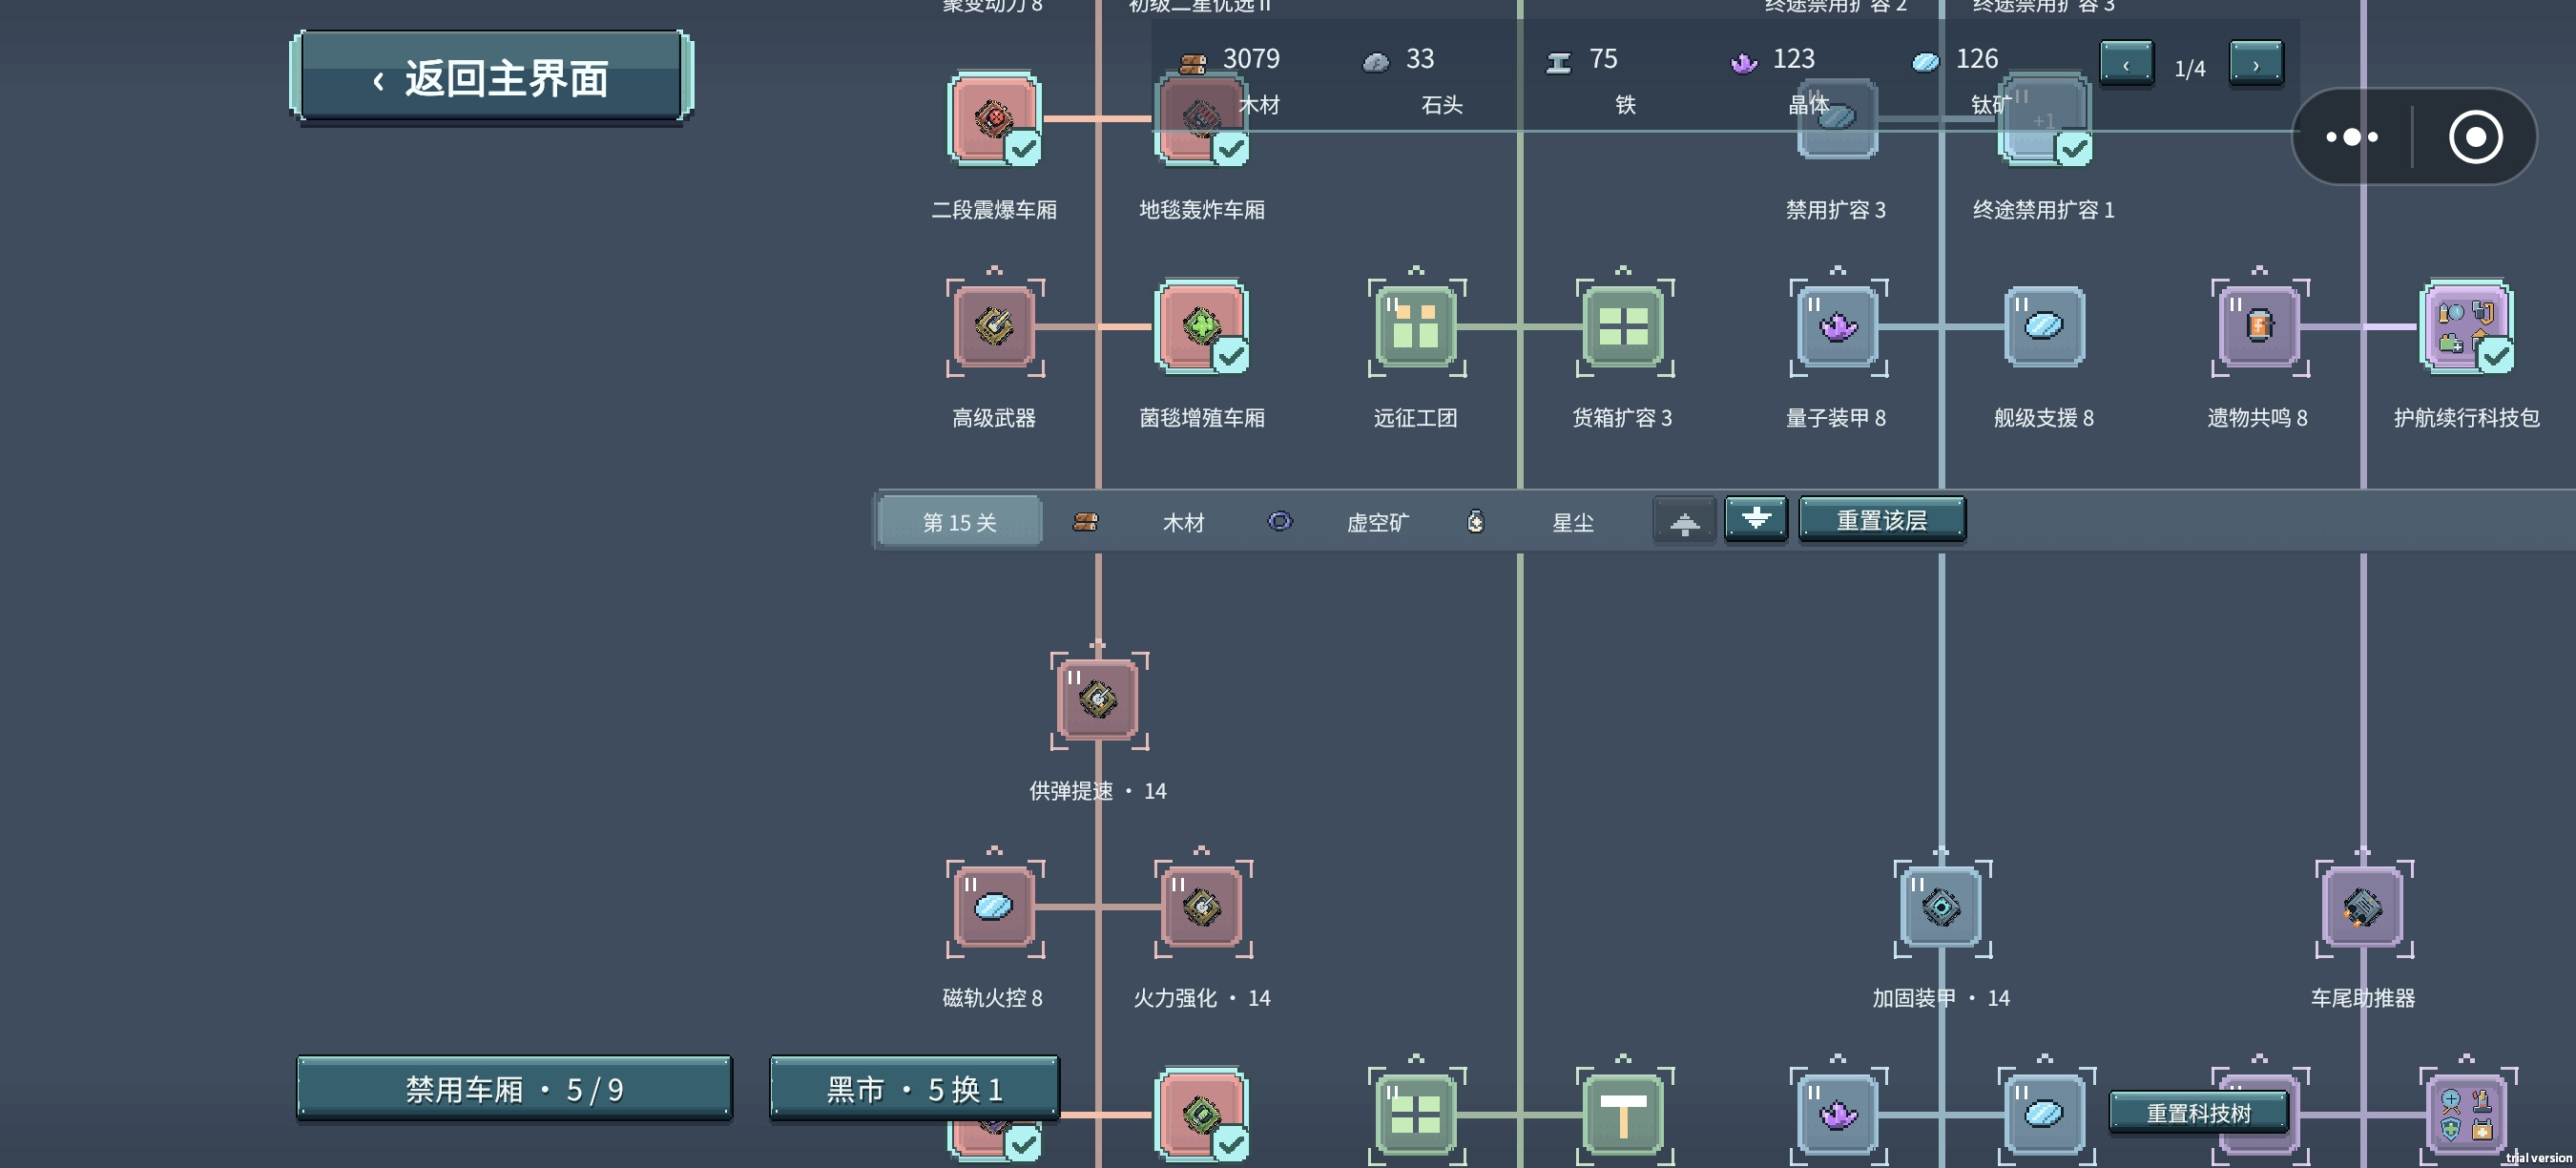Click the mini program close circle button

click(2475, 137)
